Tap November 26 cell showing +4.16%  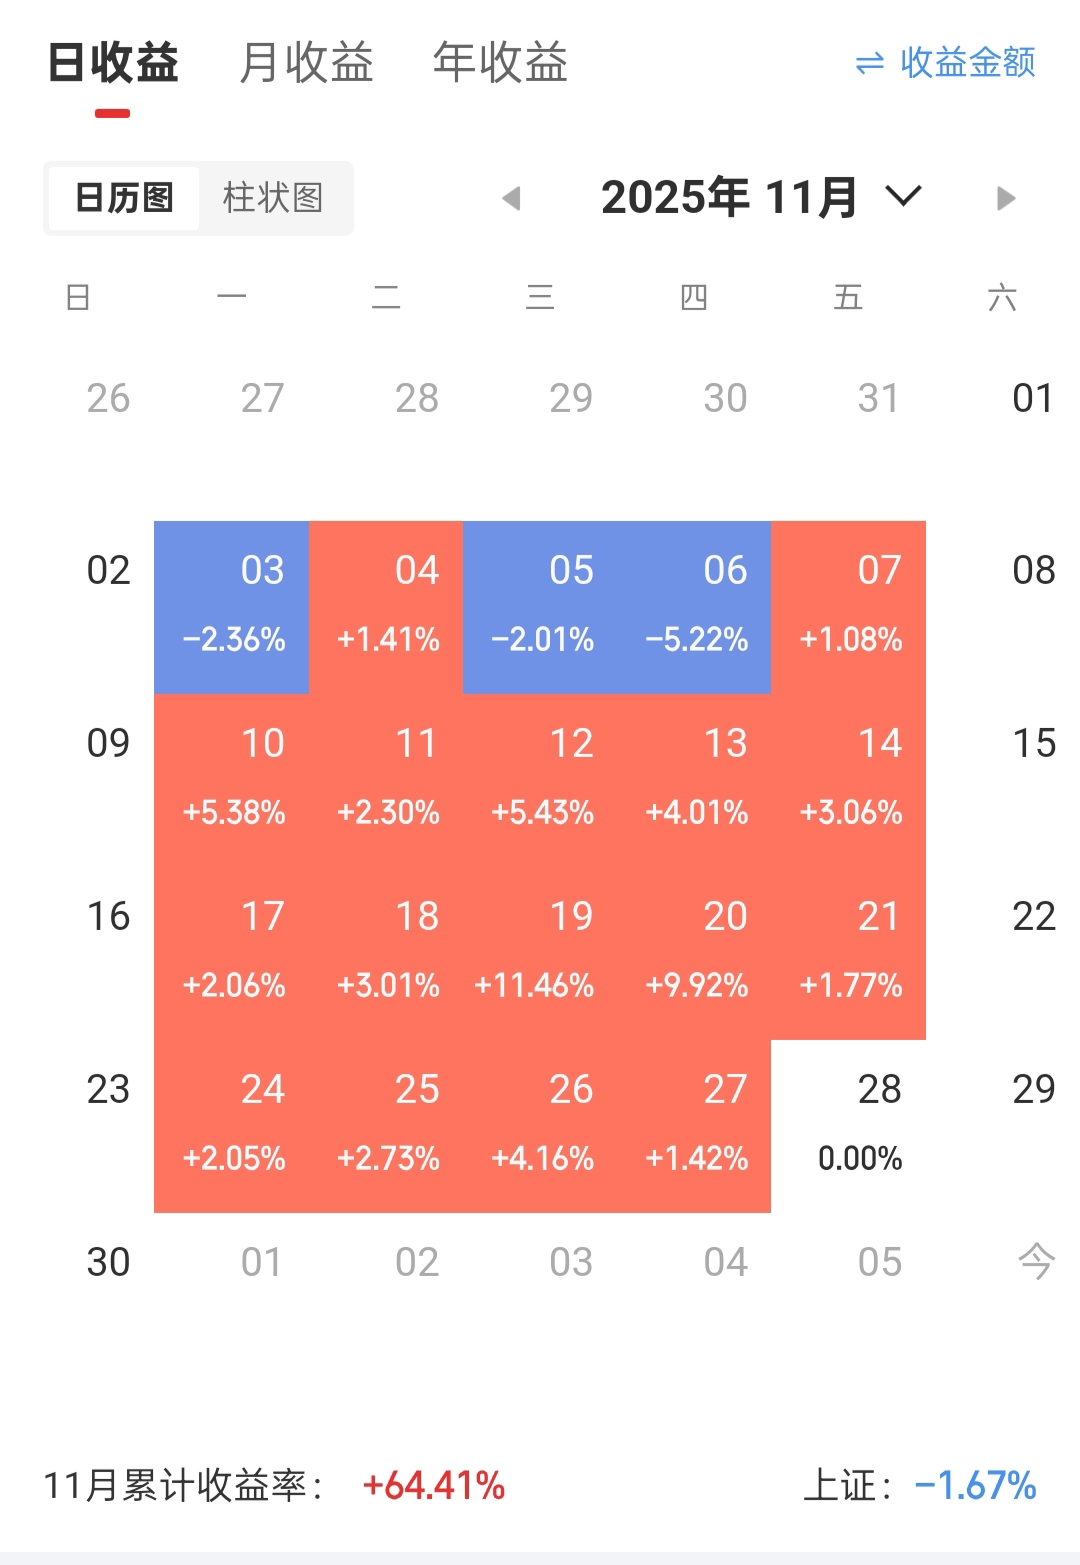coord(540,1125)
